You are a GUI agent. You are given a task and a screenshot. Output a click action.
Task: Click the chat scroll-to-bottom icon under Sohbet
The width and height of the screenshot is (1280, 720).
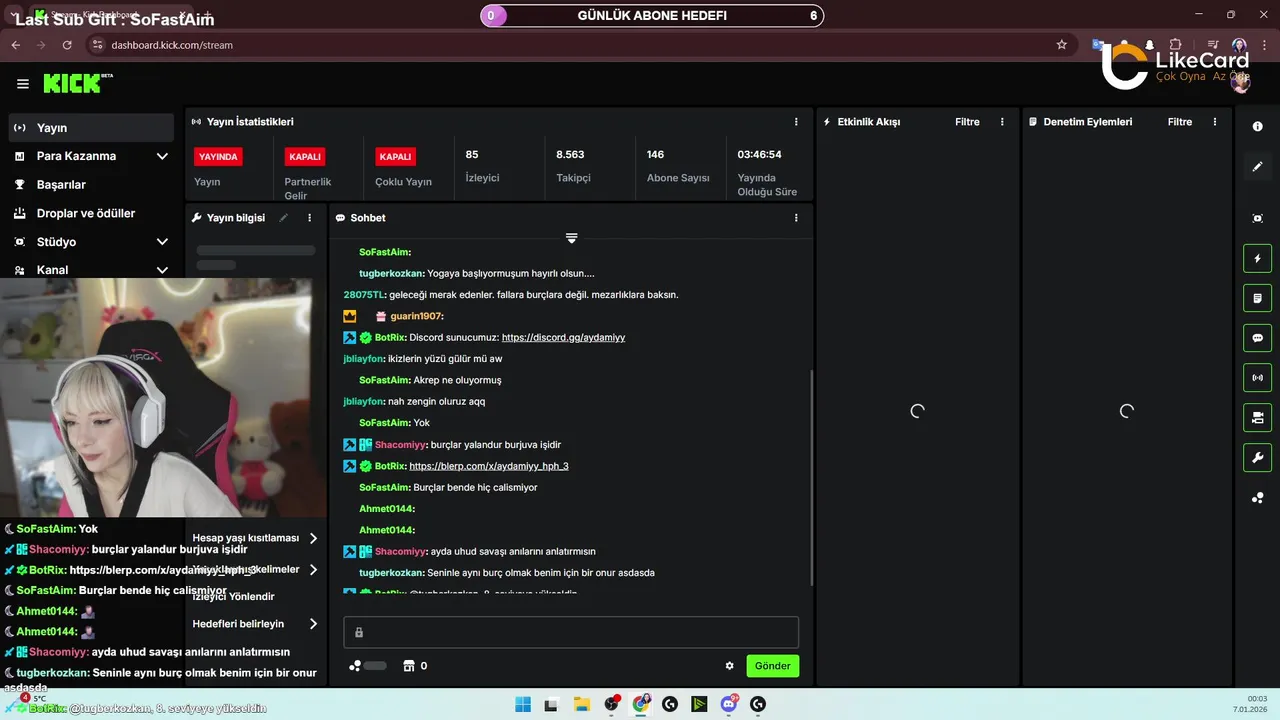click(x=571, y=238)
